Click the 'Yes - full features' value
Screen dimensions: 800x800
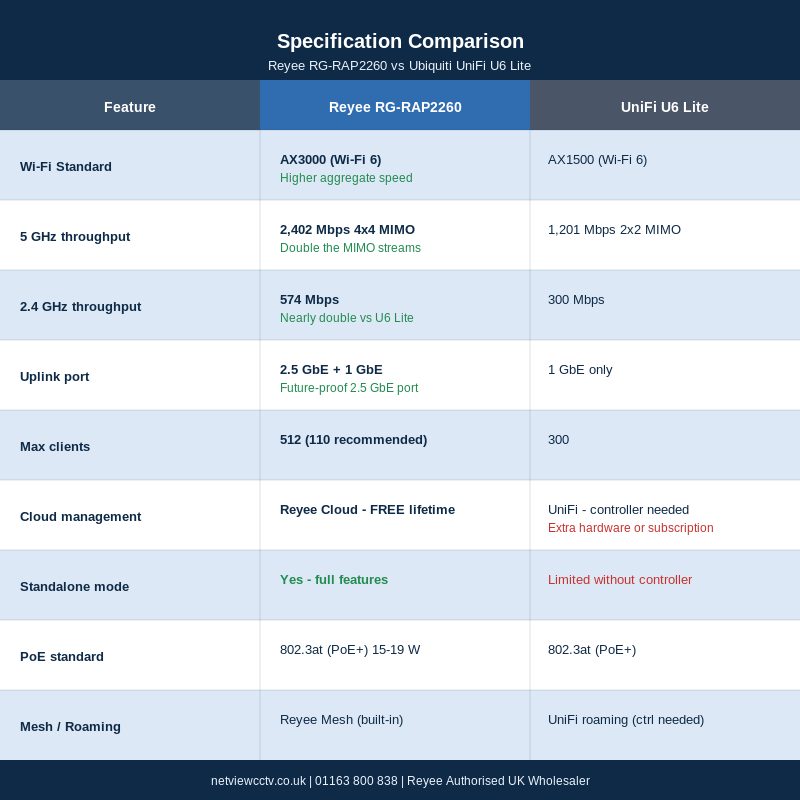coord(334,580)
